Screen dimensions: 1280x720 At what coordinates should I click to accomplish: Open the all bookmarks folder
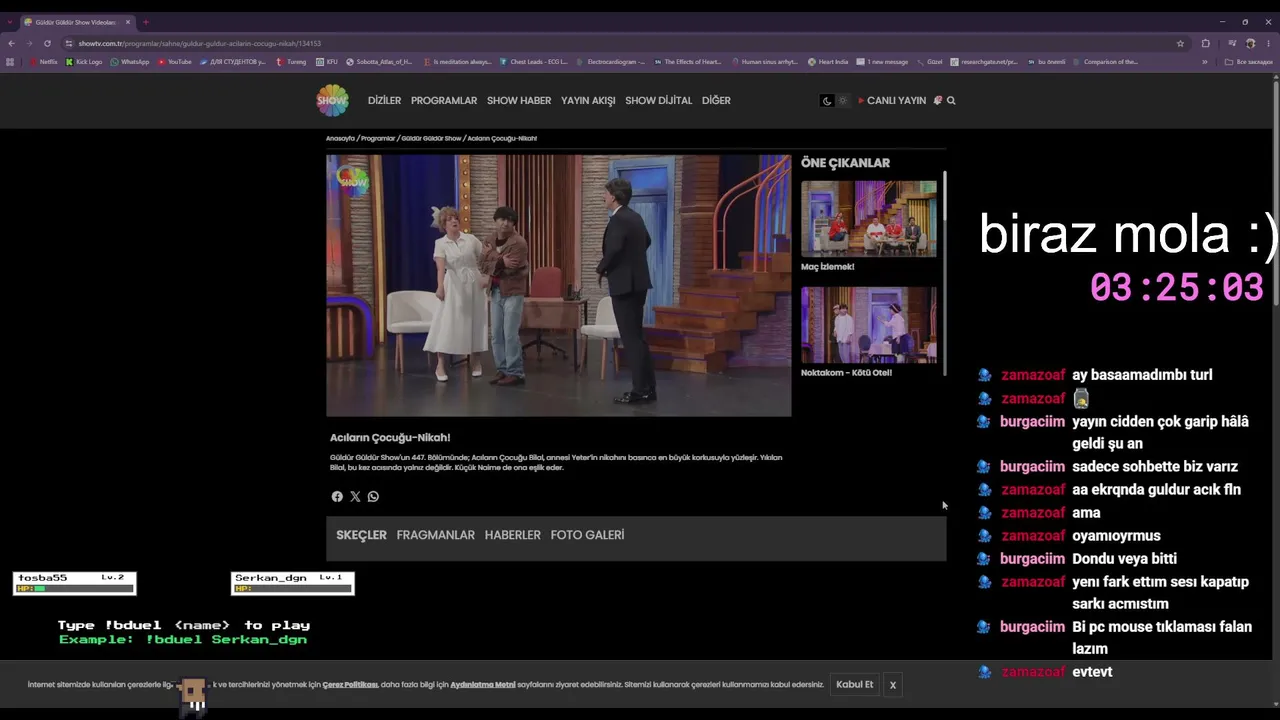(x=1249, y=62)
